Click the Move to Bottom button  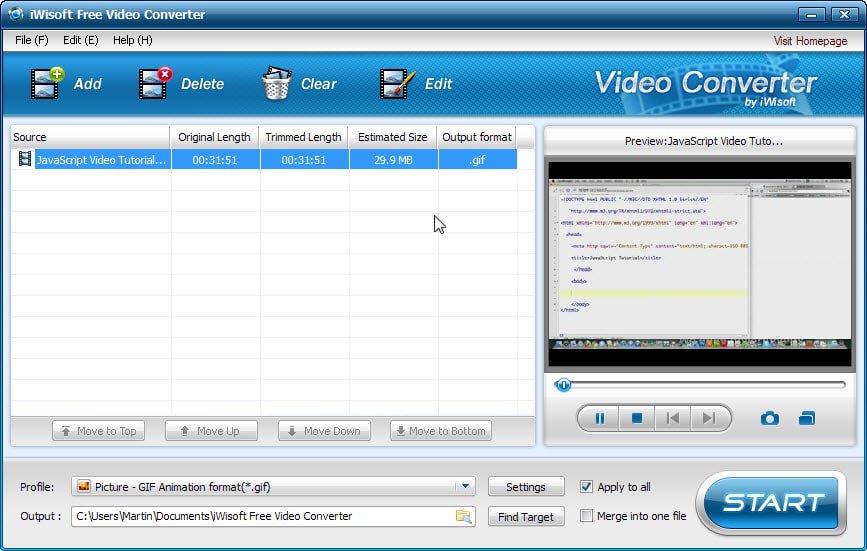click(441, 431)
